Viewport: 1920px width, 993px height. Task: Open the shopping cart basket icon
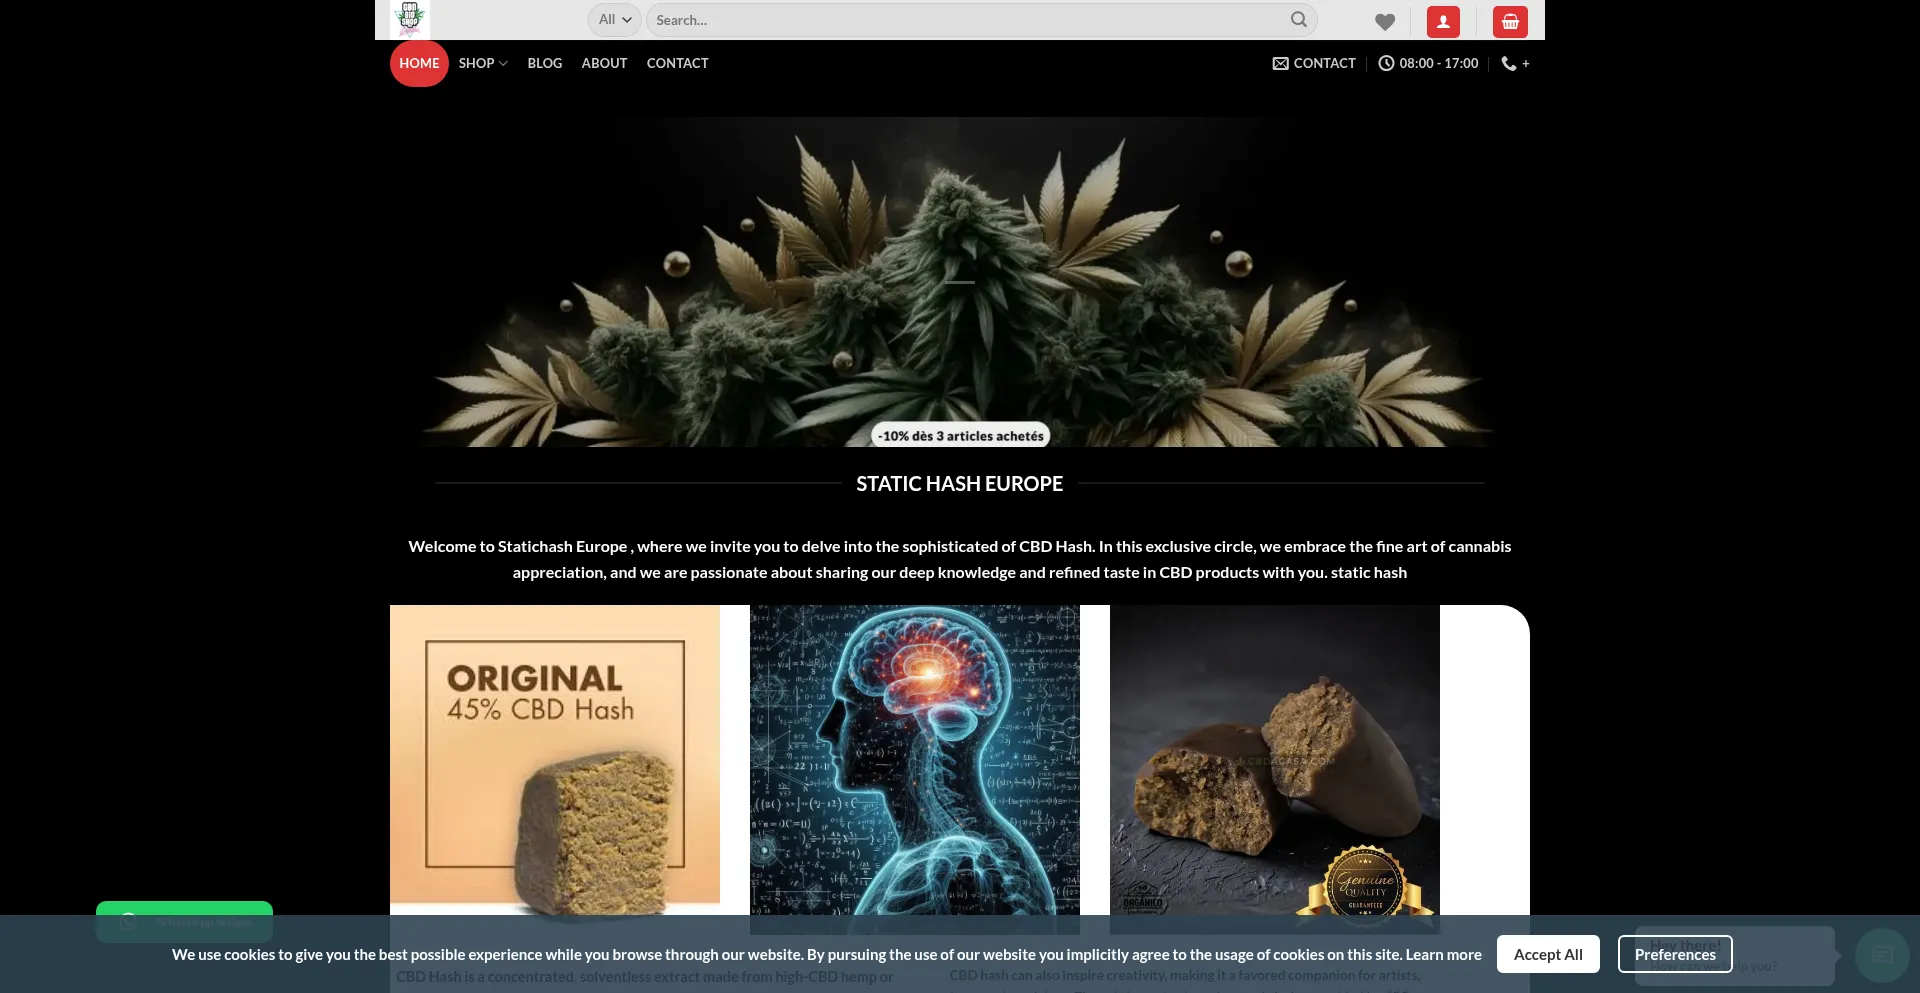[1510, 21]
